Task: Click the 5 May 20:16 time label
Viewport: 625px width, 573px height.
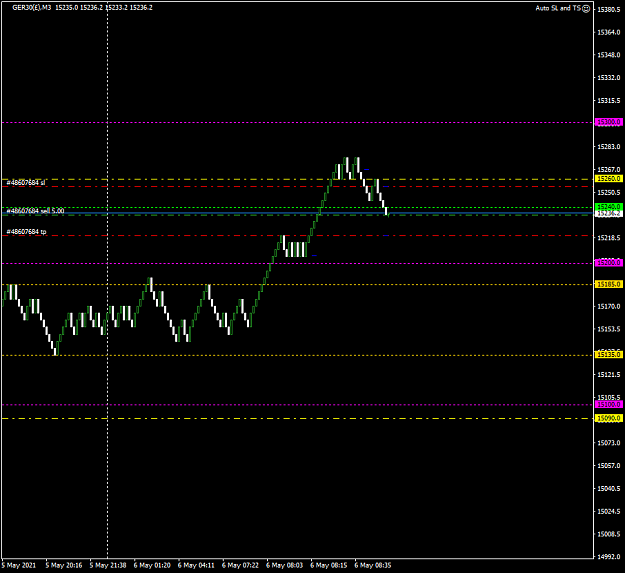Action: [x=64, y=565]
